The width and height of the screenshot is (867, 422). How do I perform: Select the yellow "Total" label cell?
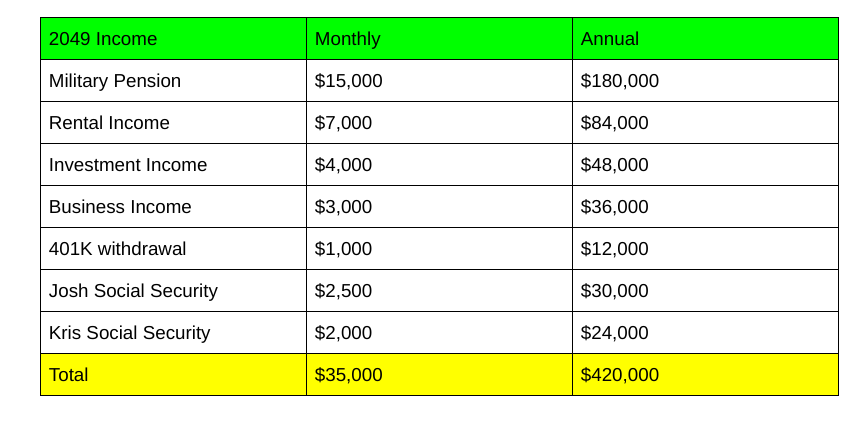click(69, 375)
